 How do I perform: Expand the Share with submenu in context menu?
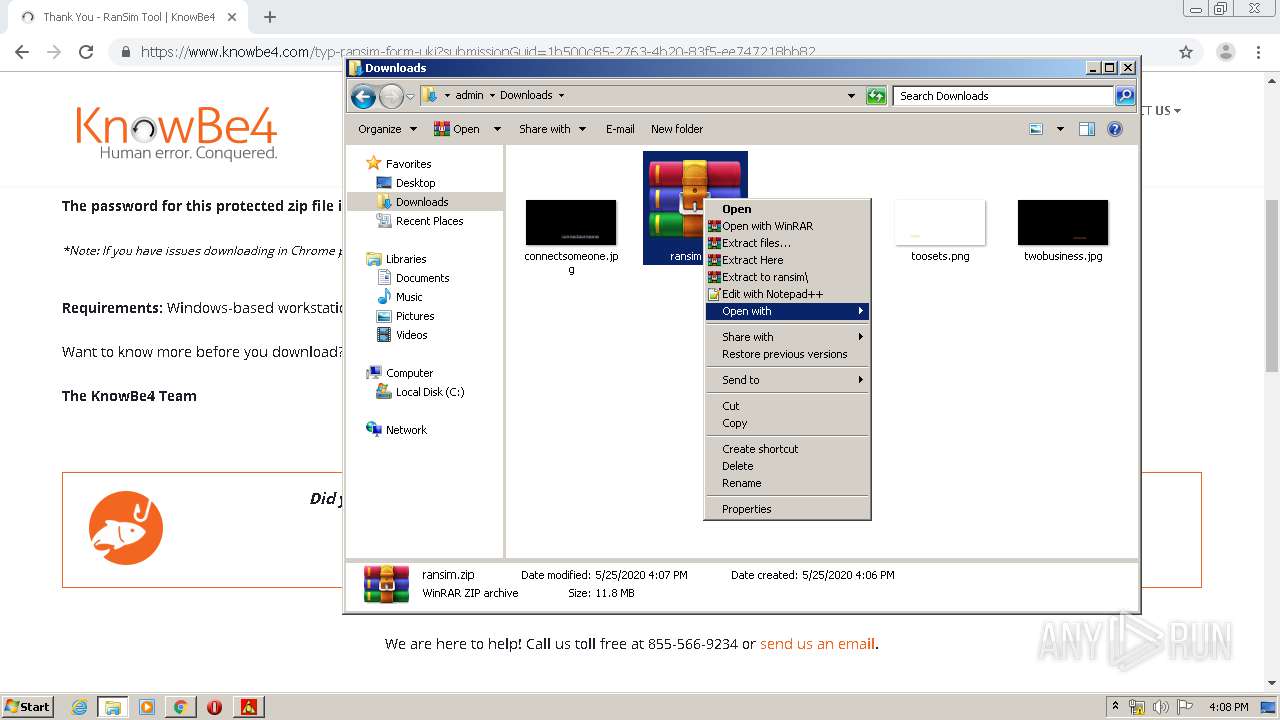click(787, 337)
